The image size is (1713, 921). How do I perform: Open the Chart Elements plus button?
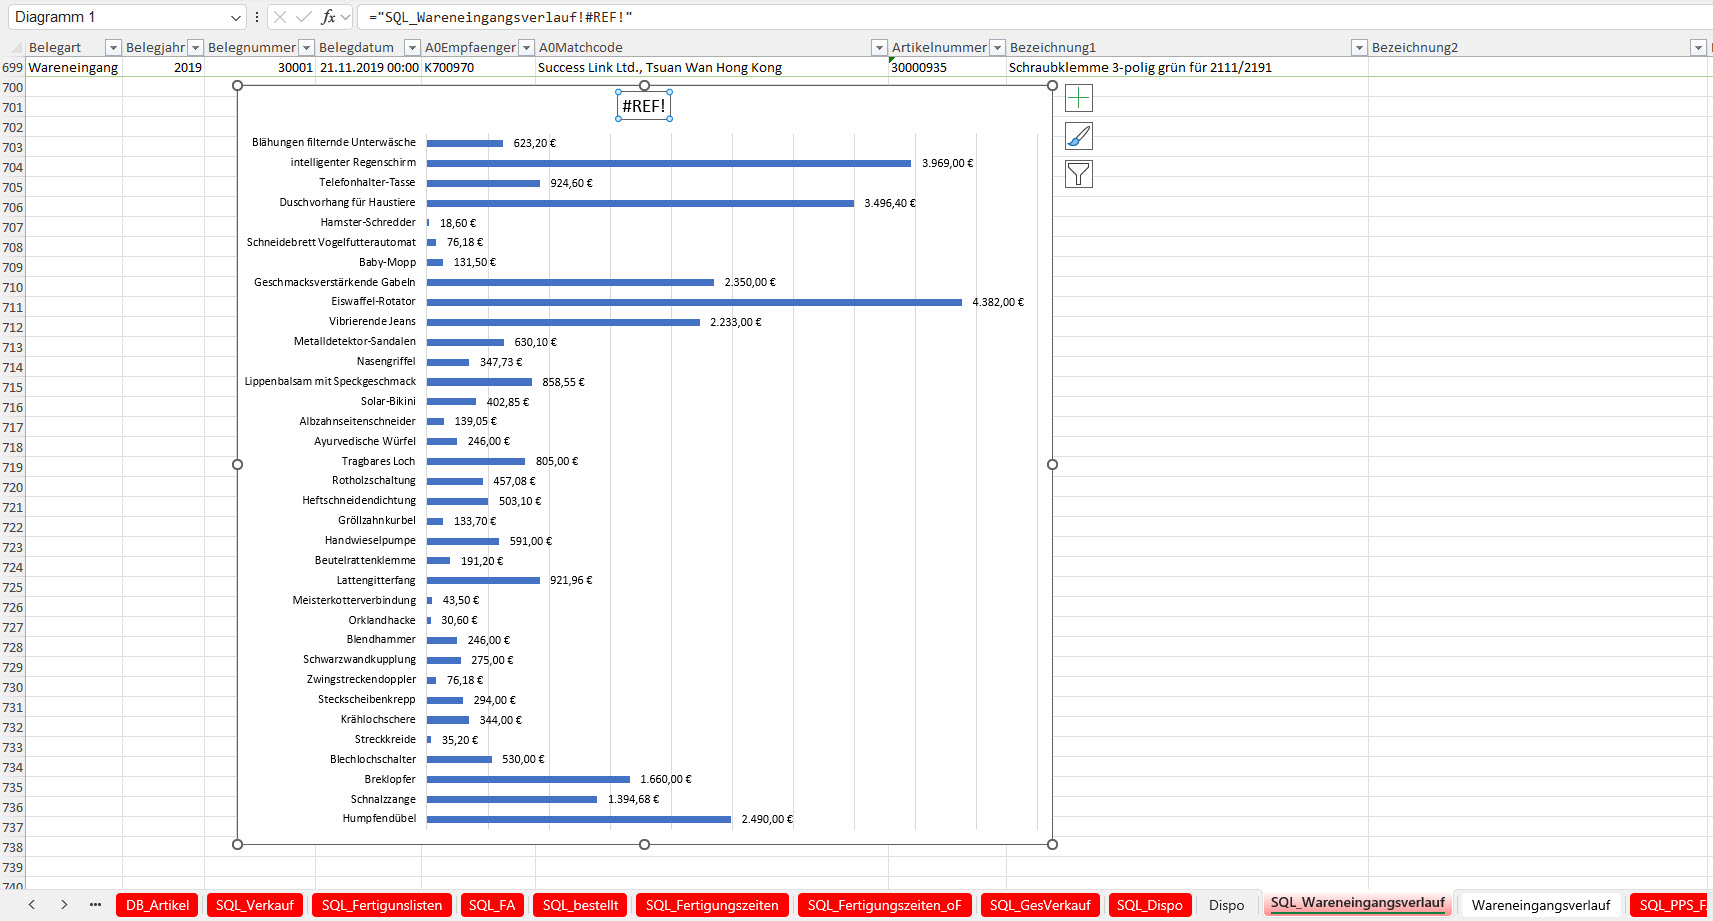tap(1079, 98)
